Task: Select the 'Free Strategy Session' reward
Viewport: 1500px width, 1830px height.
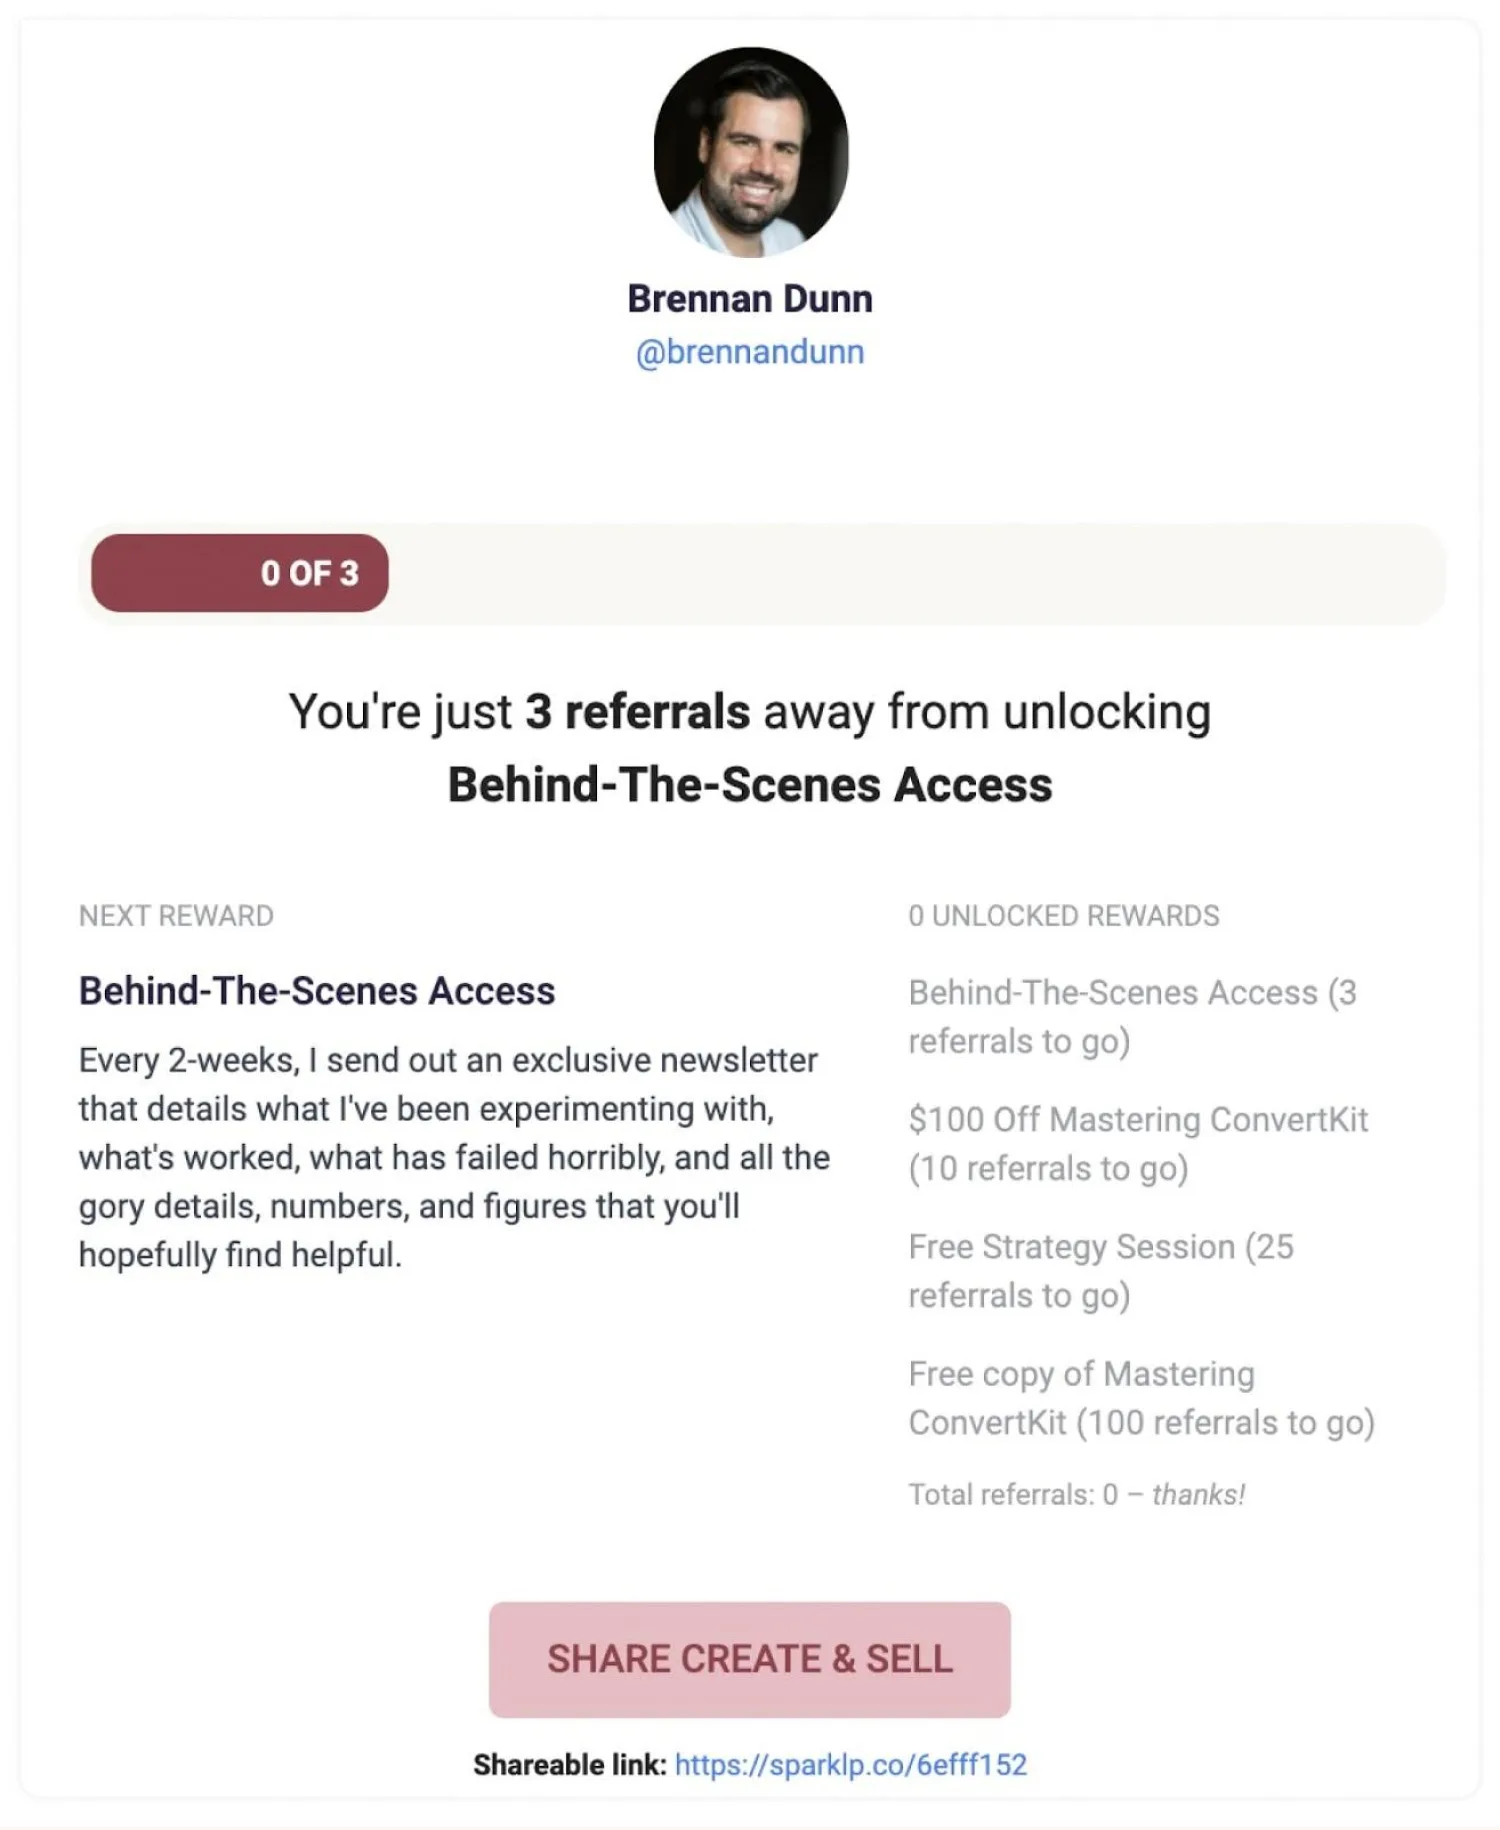Action: click(1100, 1270)
